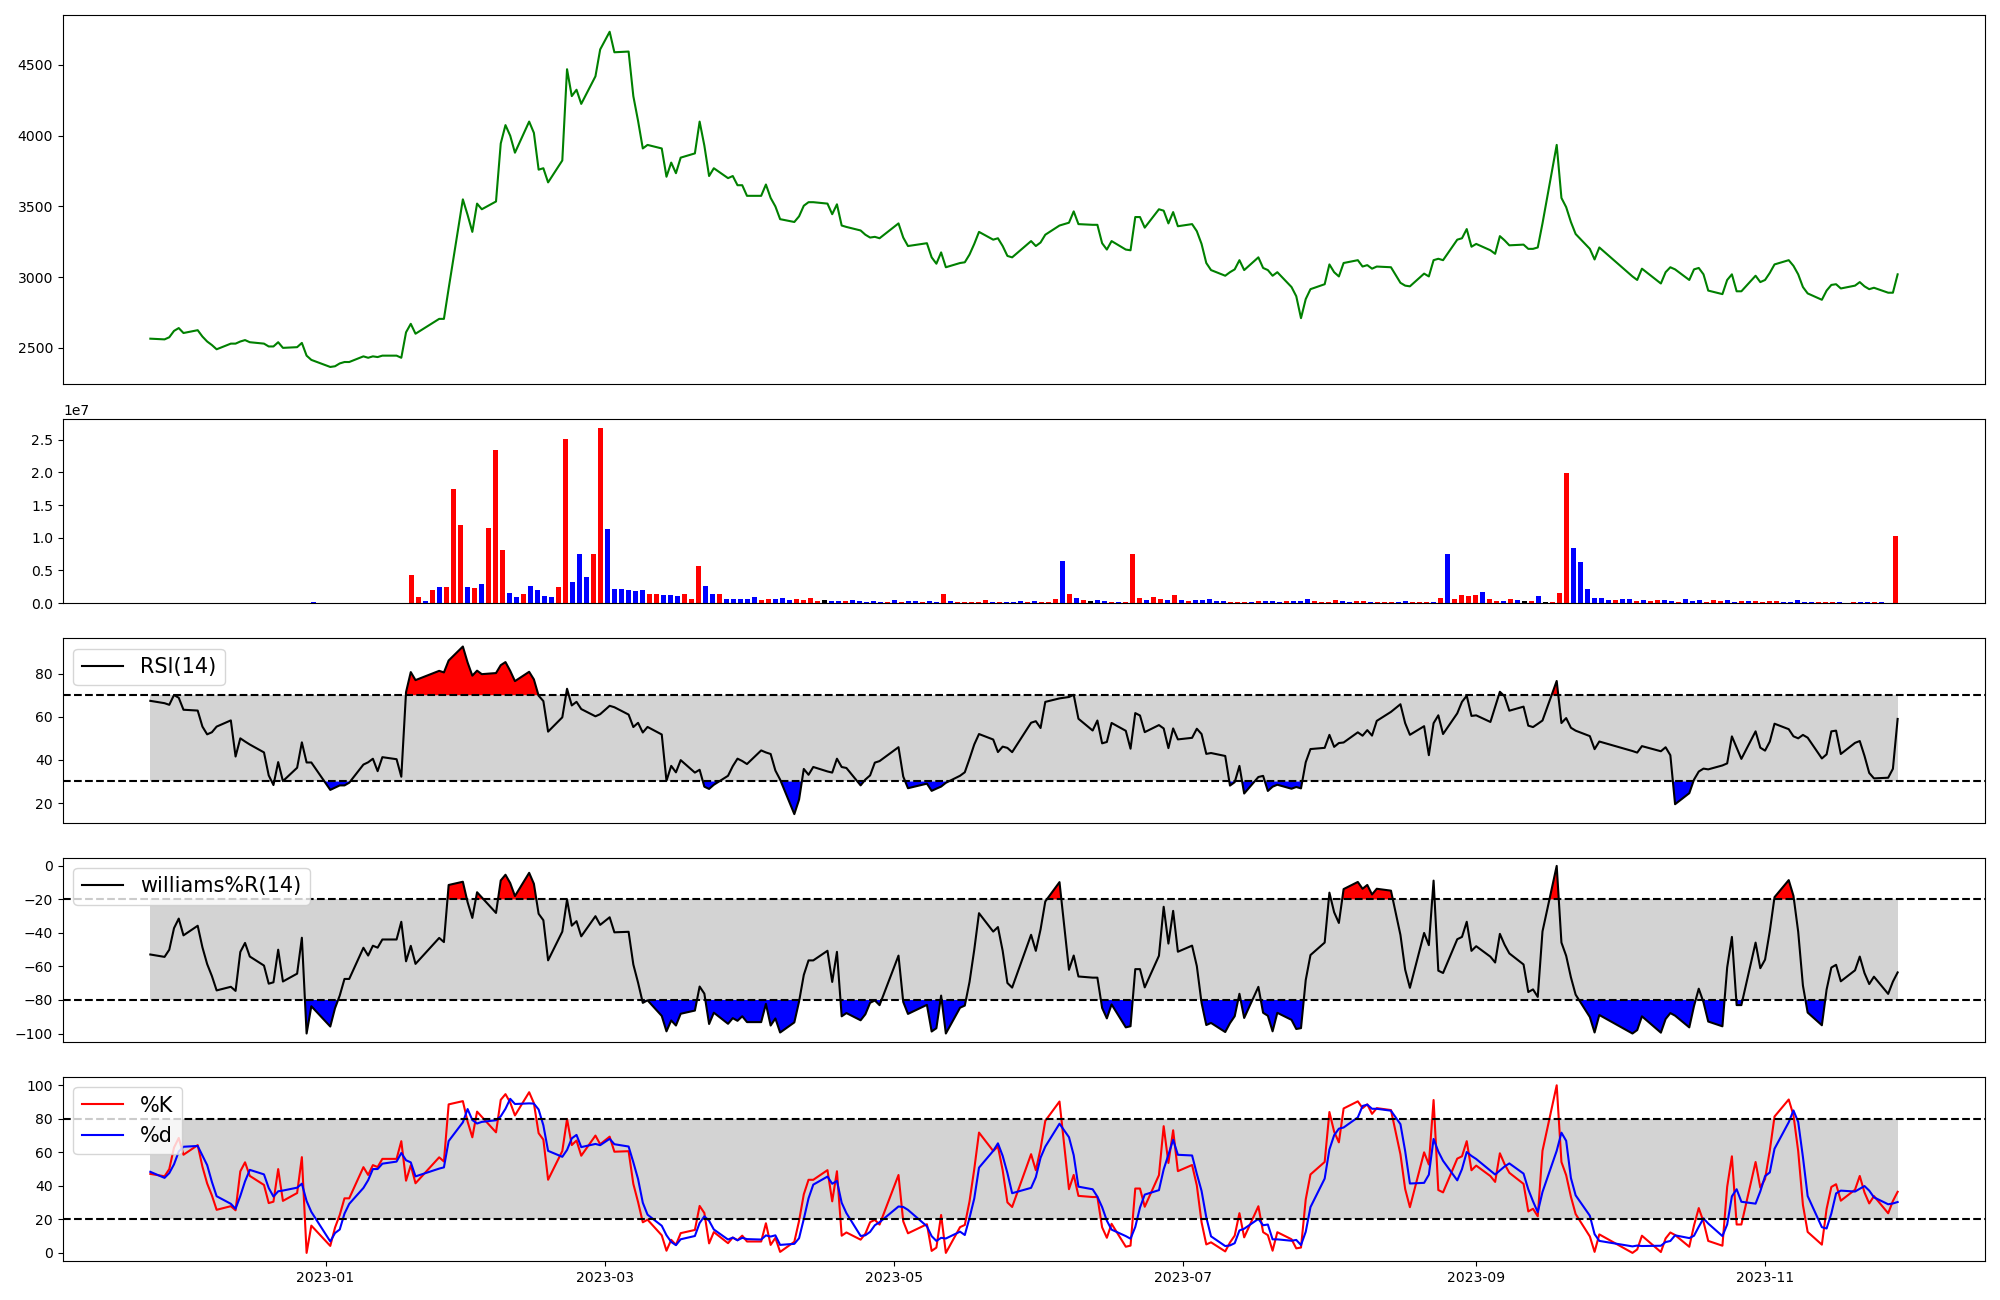Click the last red volume bar at right
The width and height of the screenshot is (2000, 1300).
pos(1895,570)
